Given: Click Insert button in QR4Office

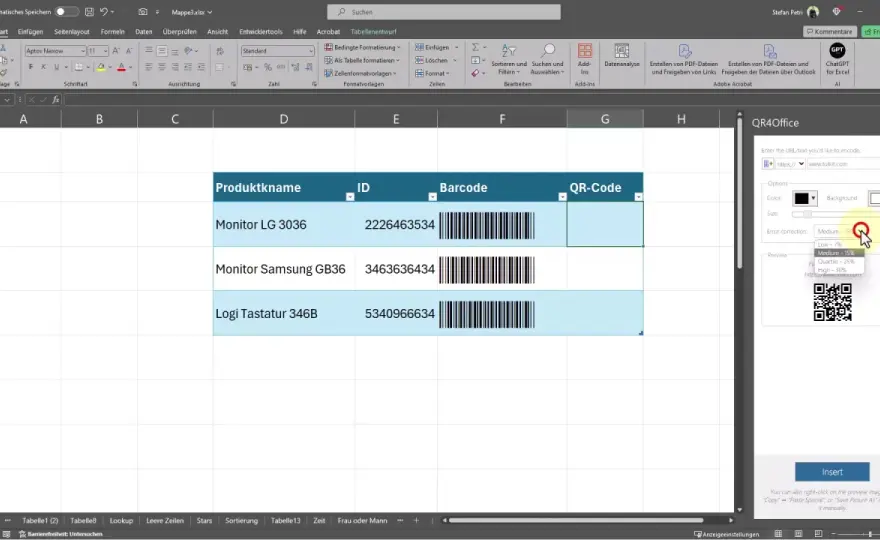Looking at the screenshot, I should (832, 472).
